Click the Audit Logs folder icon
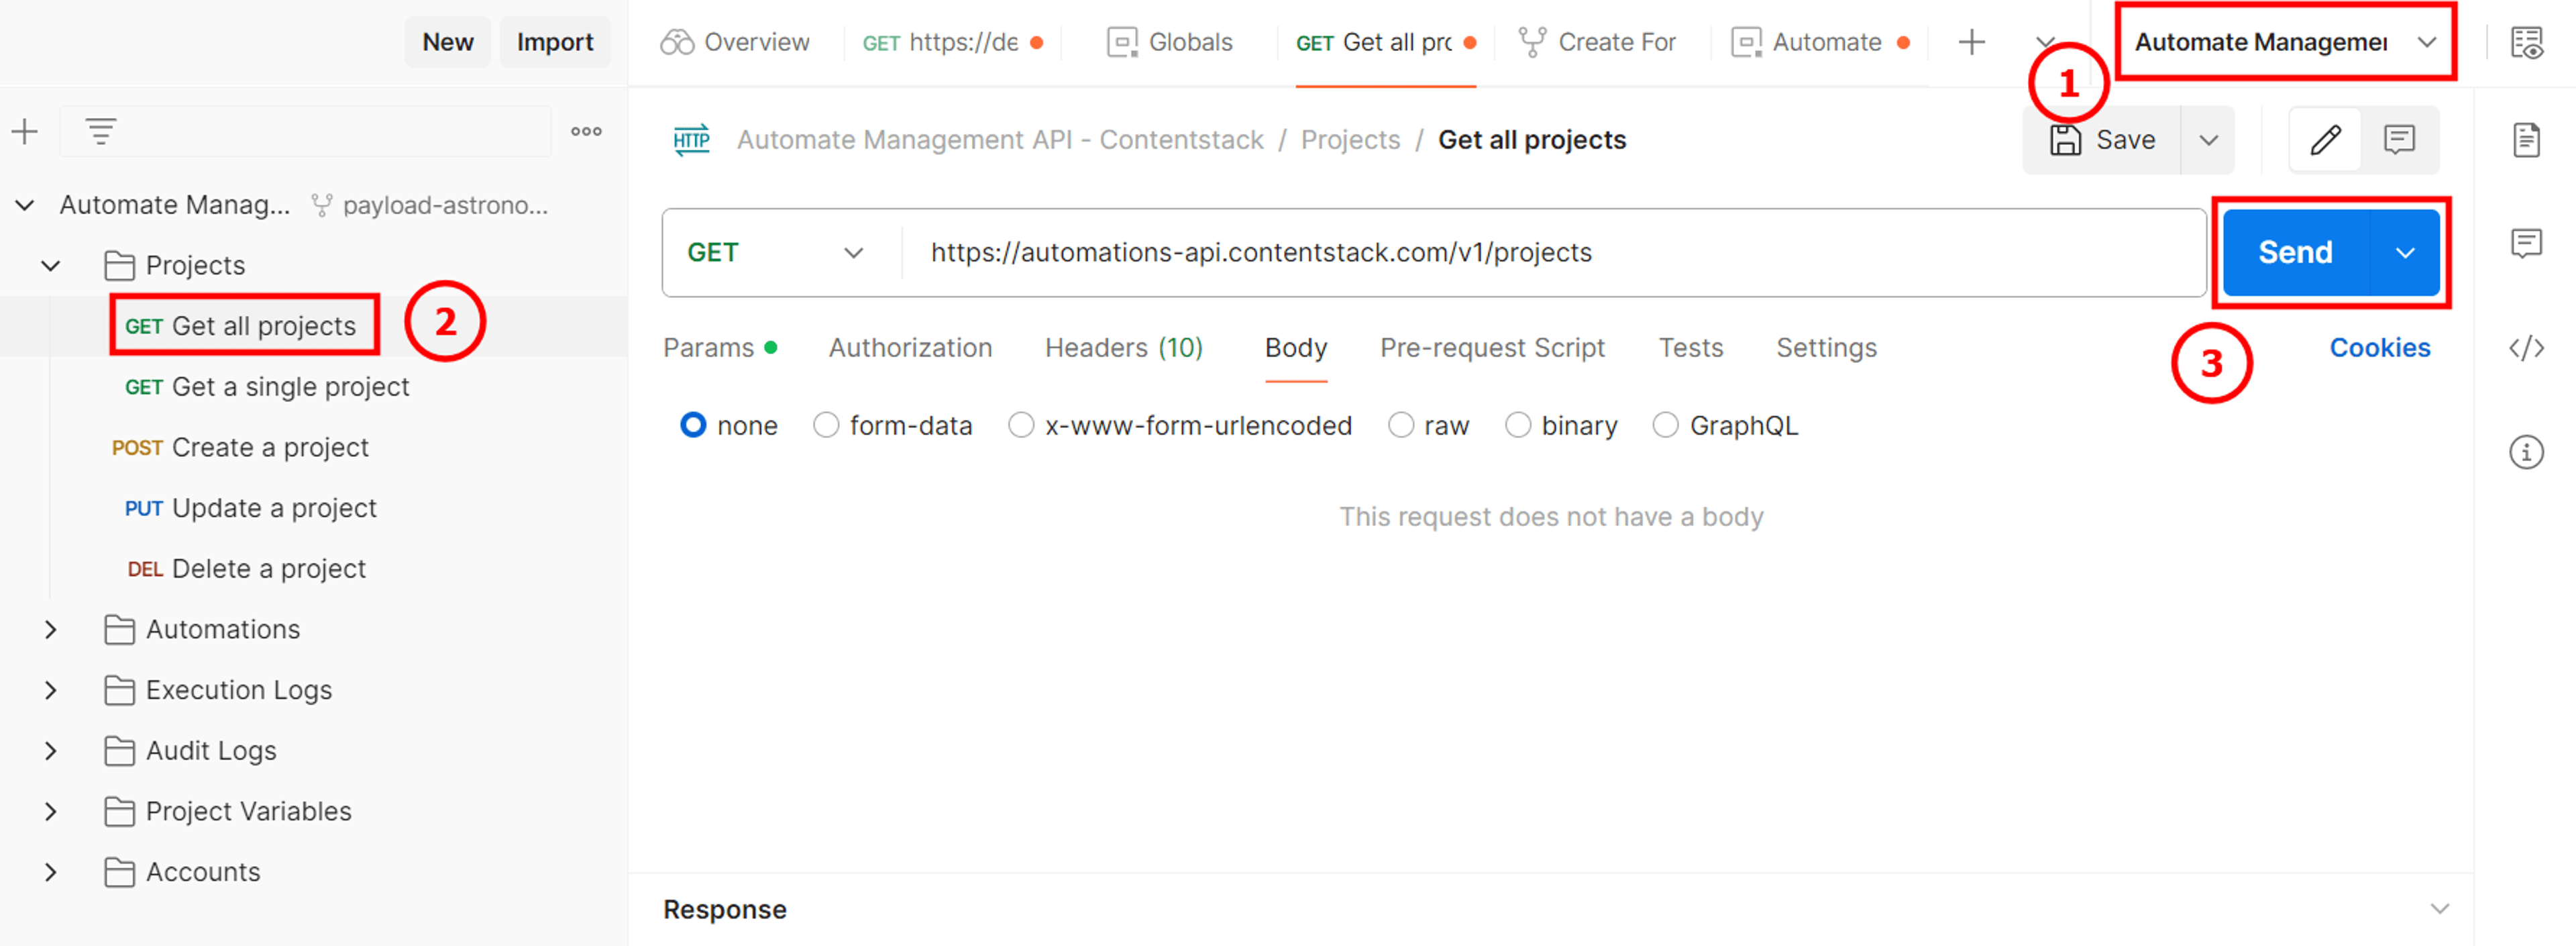Viewport: 2576px width, 946px height. pos(119,751)
